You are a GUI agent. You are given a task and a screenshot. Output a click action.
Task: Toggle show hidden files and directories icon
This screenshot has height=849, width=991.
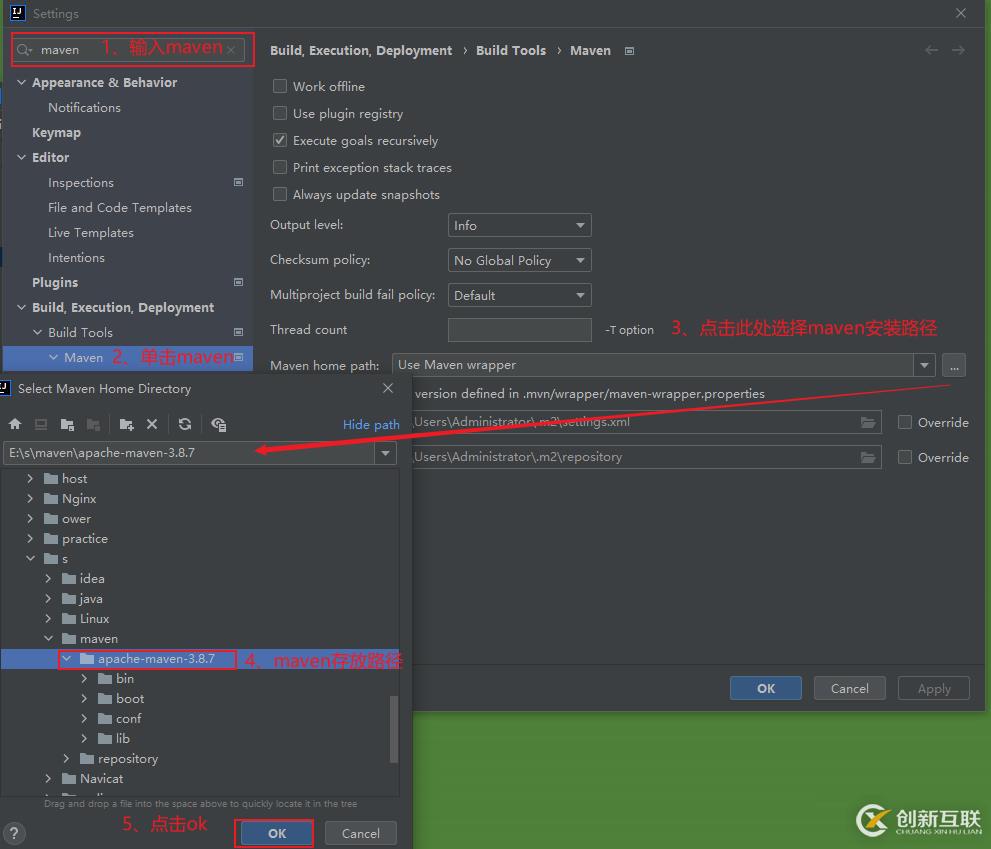(219, 424)
